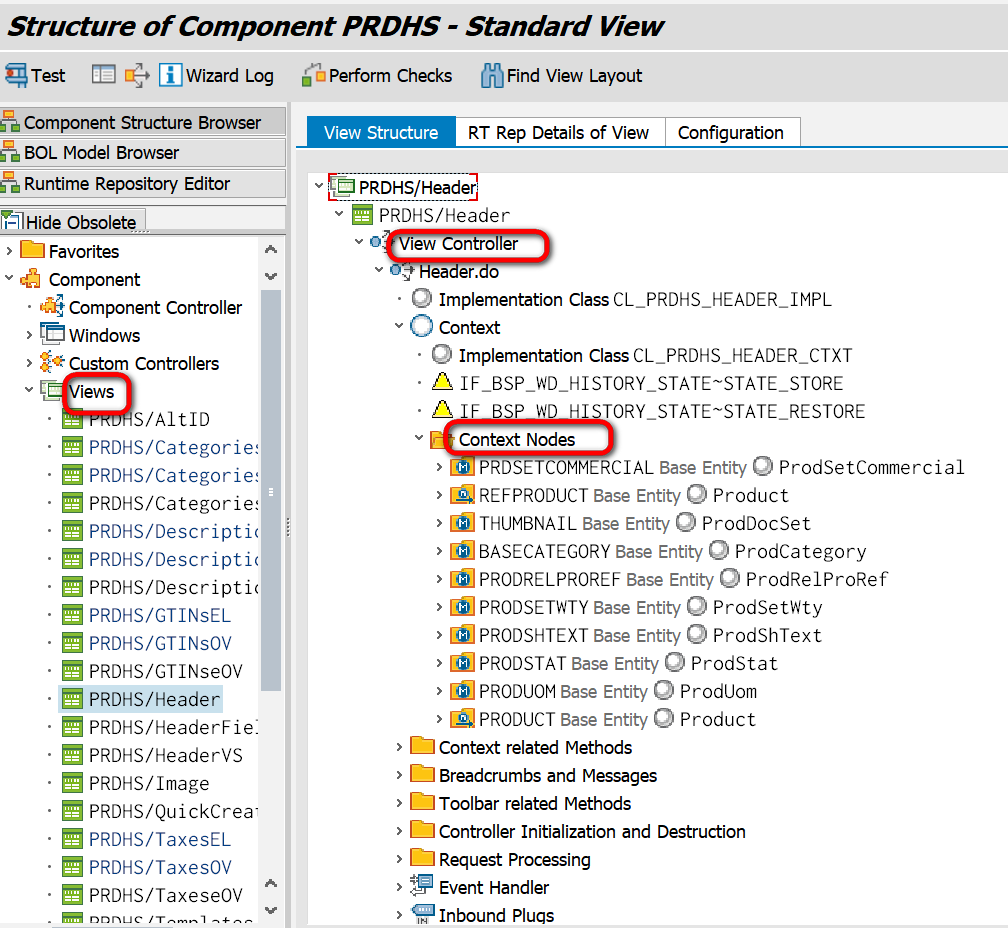Click the arrow-export icon left of Wizard Log
The height and width of the screenshot is (928, 1008).
click(x=137, y=75)
